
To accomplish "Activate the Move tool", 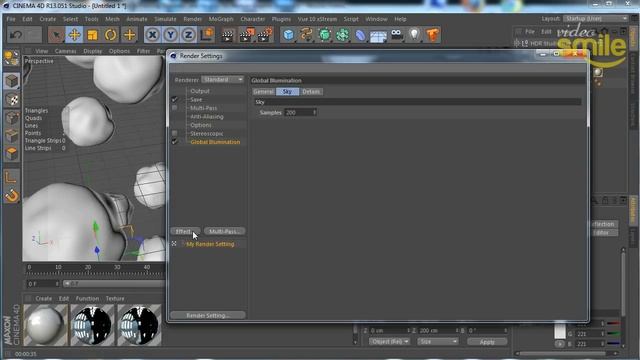I will point(74,35).
